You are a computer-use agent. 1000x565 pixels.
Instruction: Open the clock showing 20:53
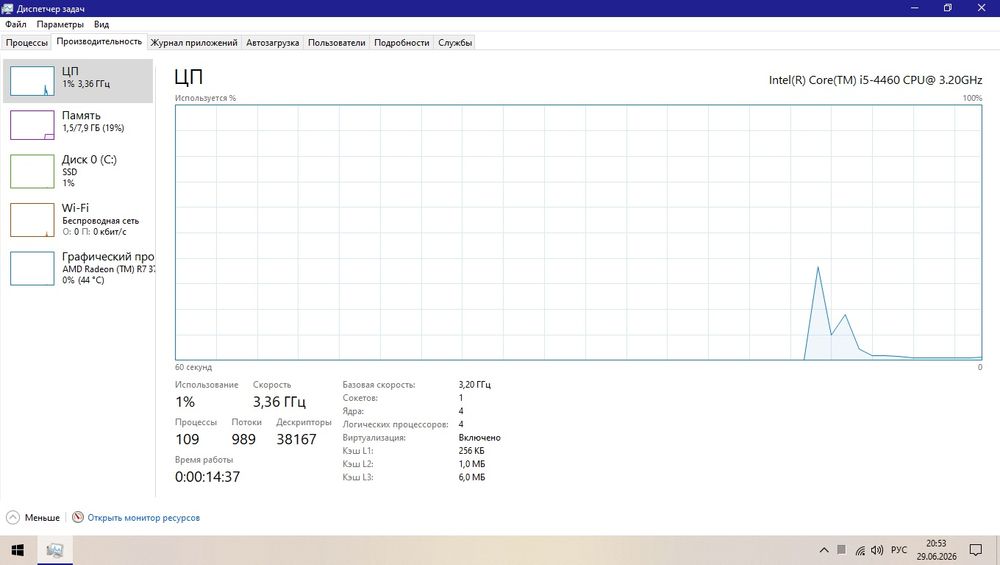coord(936,543)
